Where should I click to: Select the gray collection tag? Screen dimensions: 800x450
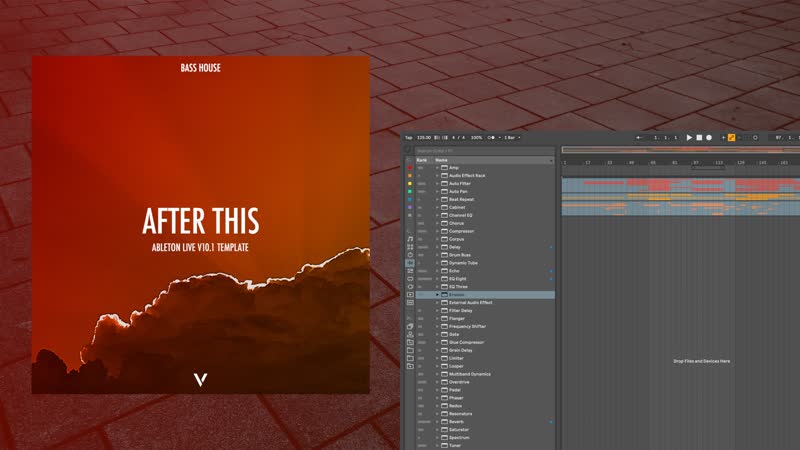(410, 215)
